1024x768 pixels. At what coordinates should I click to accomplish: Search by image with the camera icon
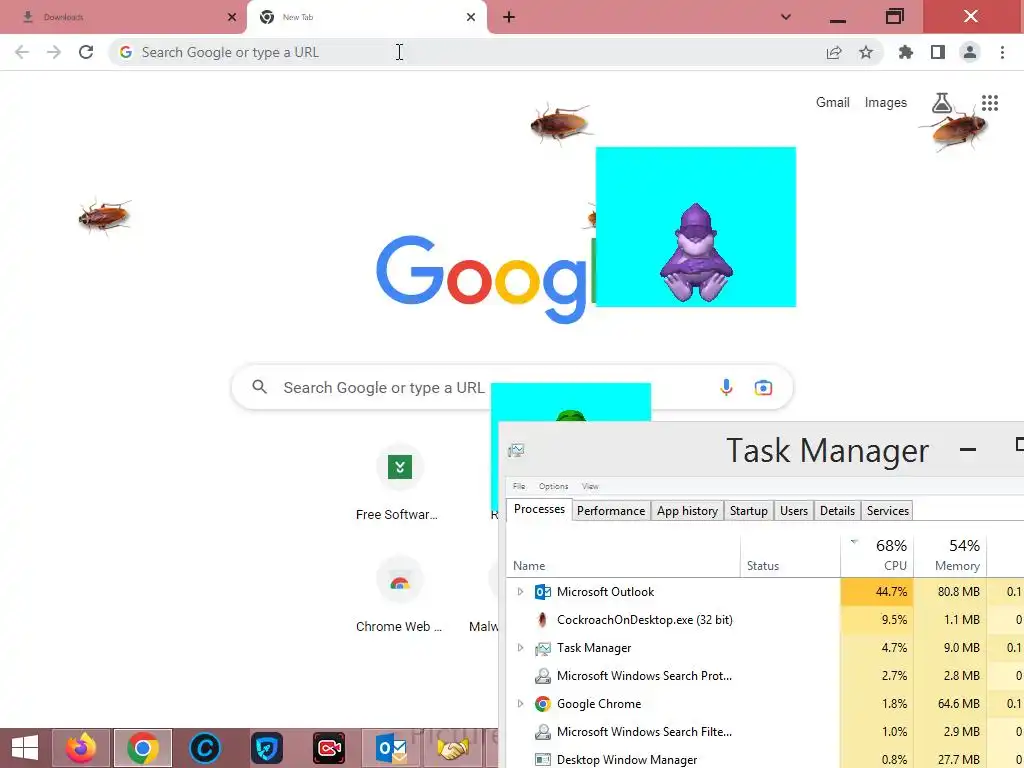pyautogui.click(x=763, y=388)
